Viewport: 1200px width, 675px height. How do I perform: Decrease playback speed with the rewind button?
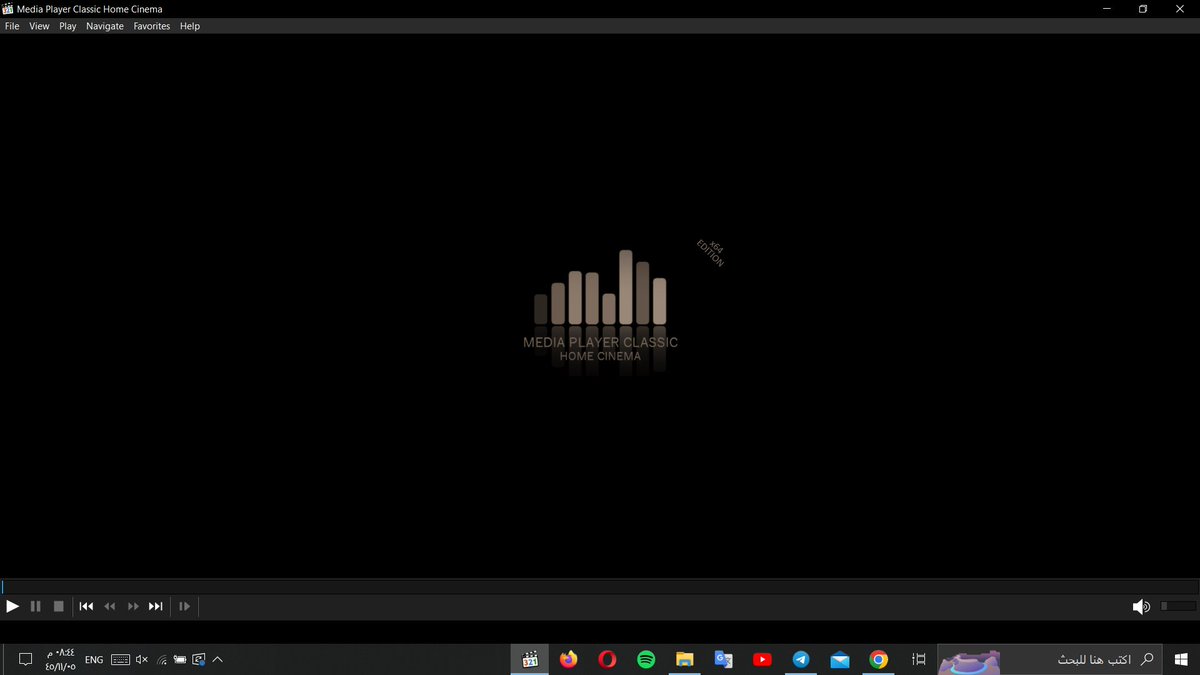(110, 606)
